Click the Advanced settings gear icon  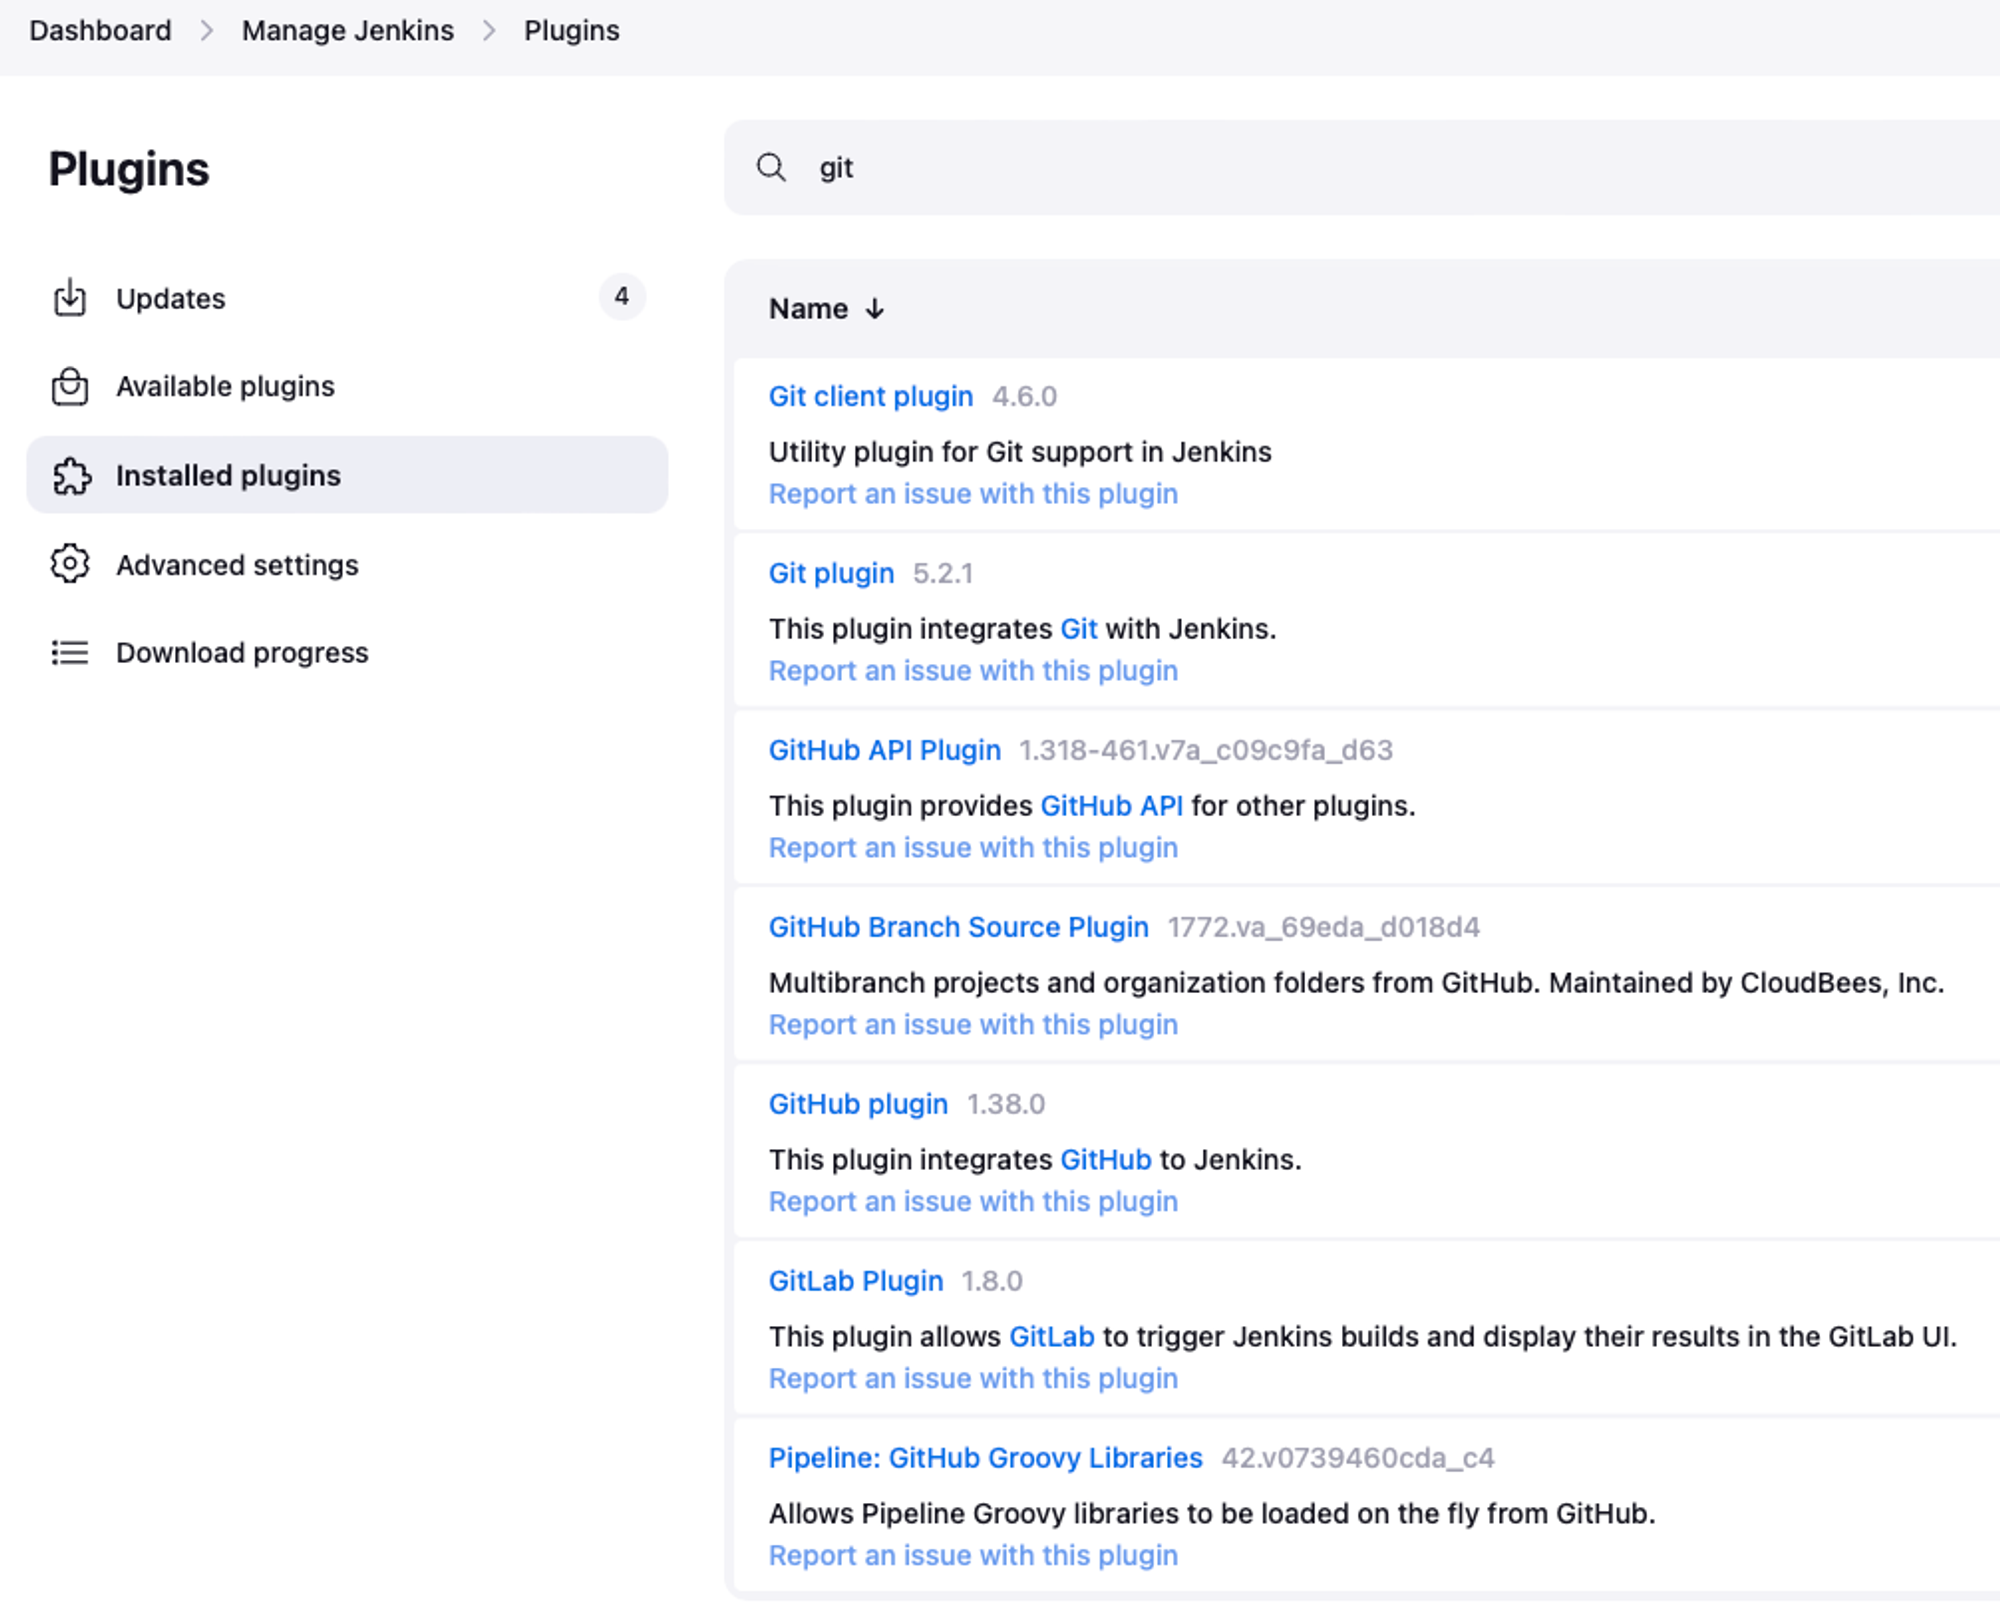(70, 564)
